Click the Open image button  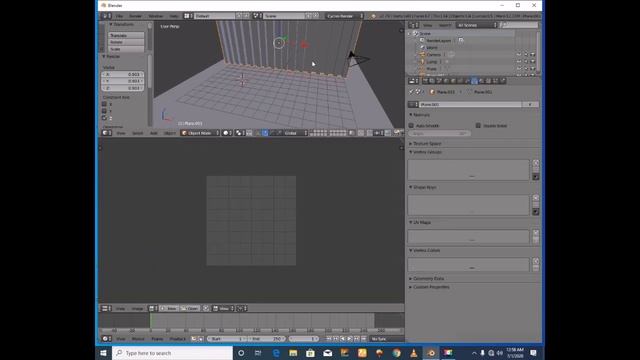(x=190, y=308)
